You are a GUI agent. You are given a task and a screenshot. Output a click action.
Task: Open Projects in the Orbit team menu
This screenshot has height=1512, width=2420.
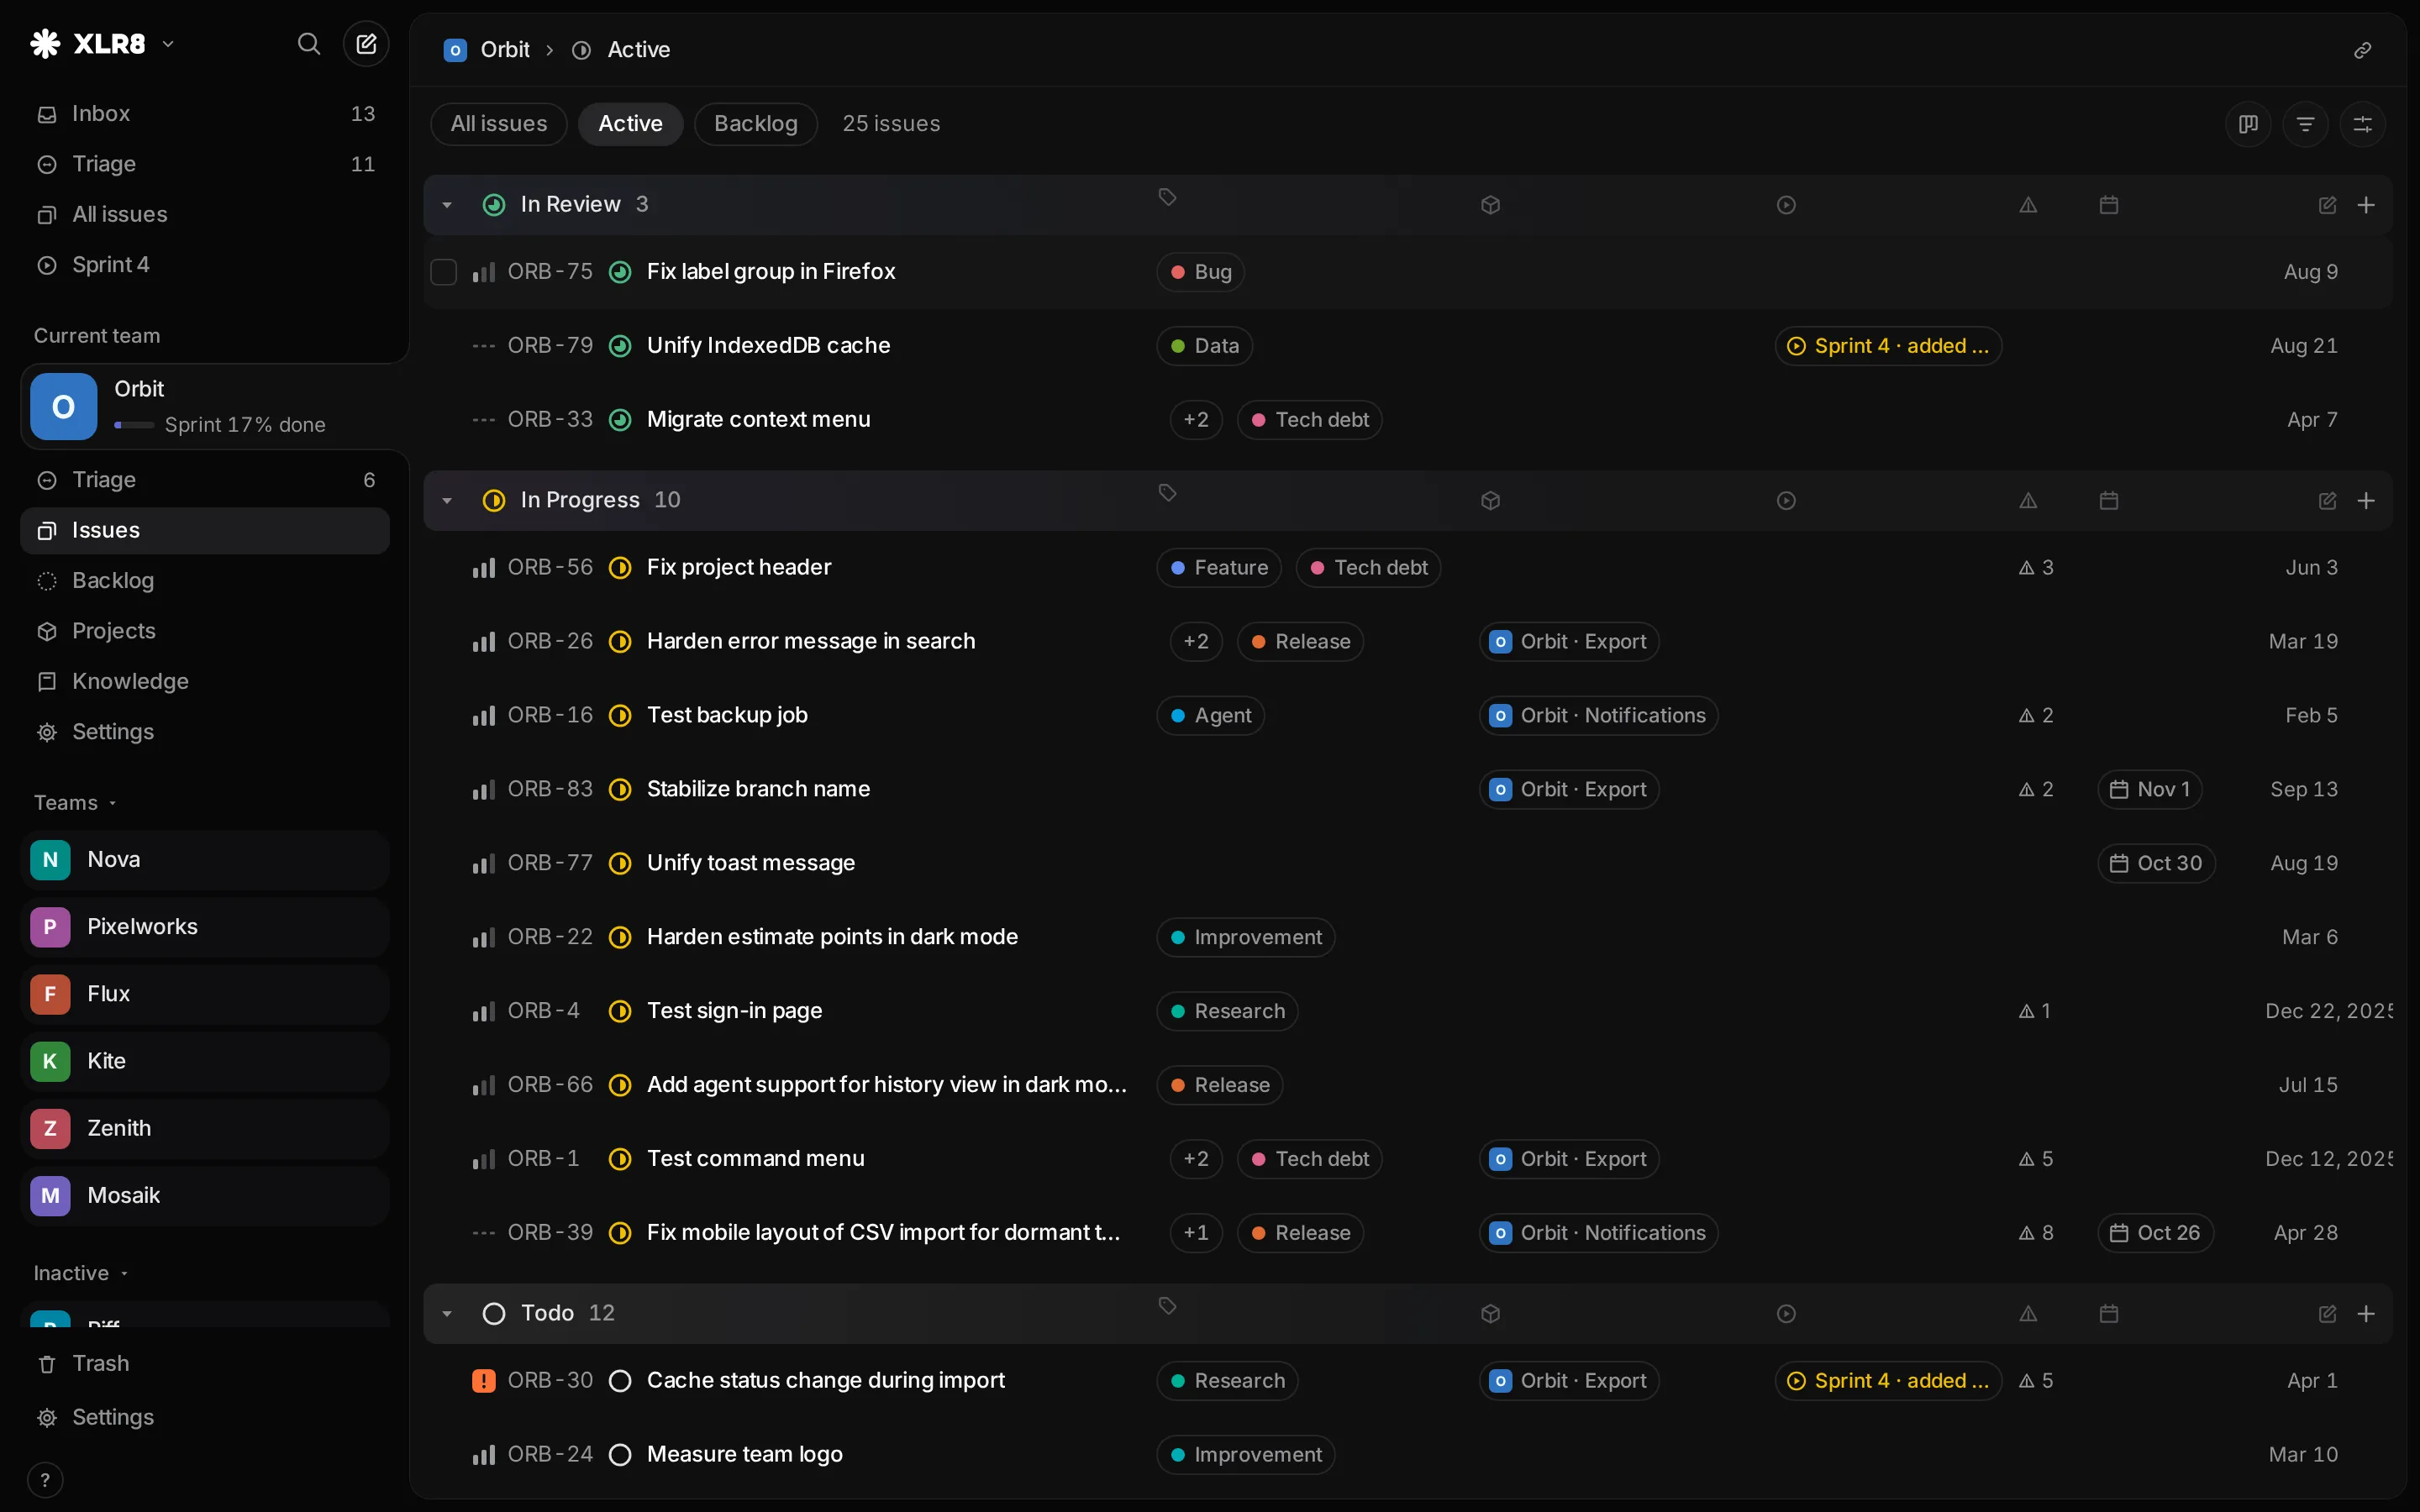tap(204, 631)
